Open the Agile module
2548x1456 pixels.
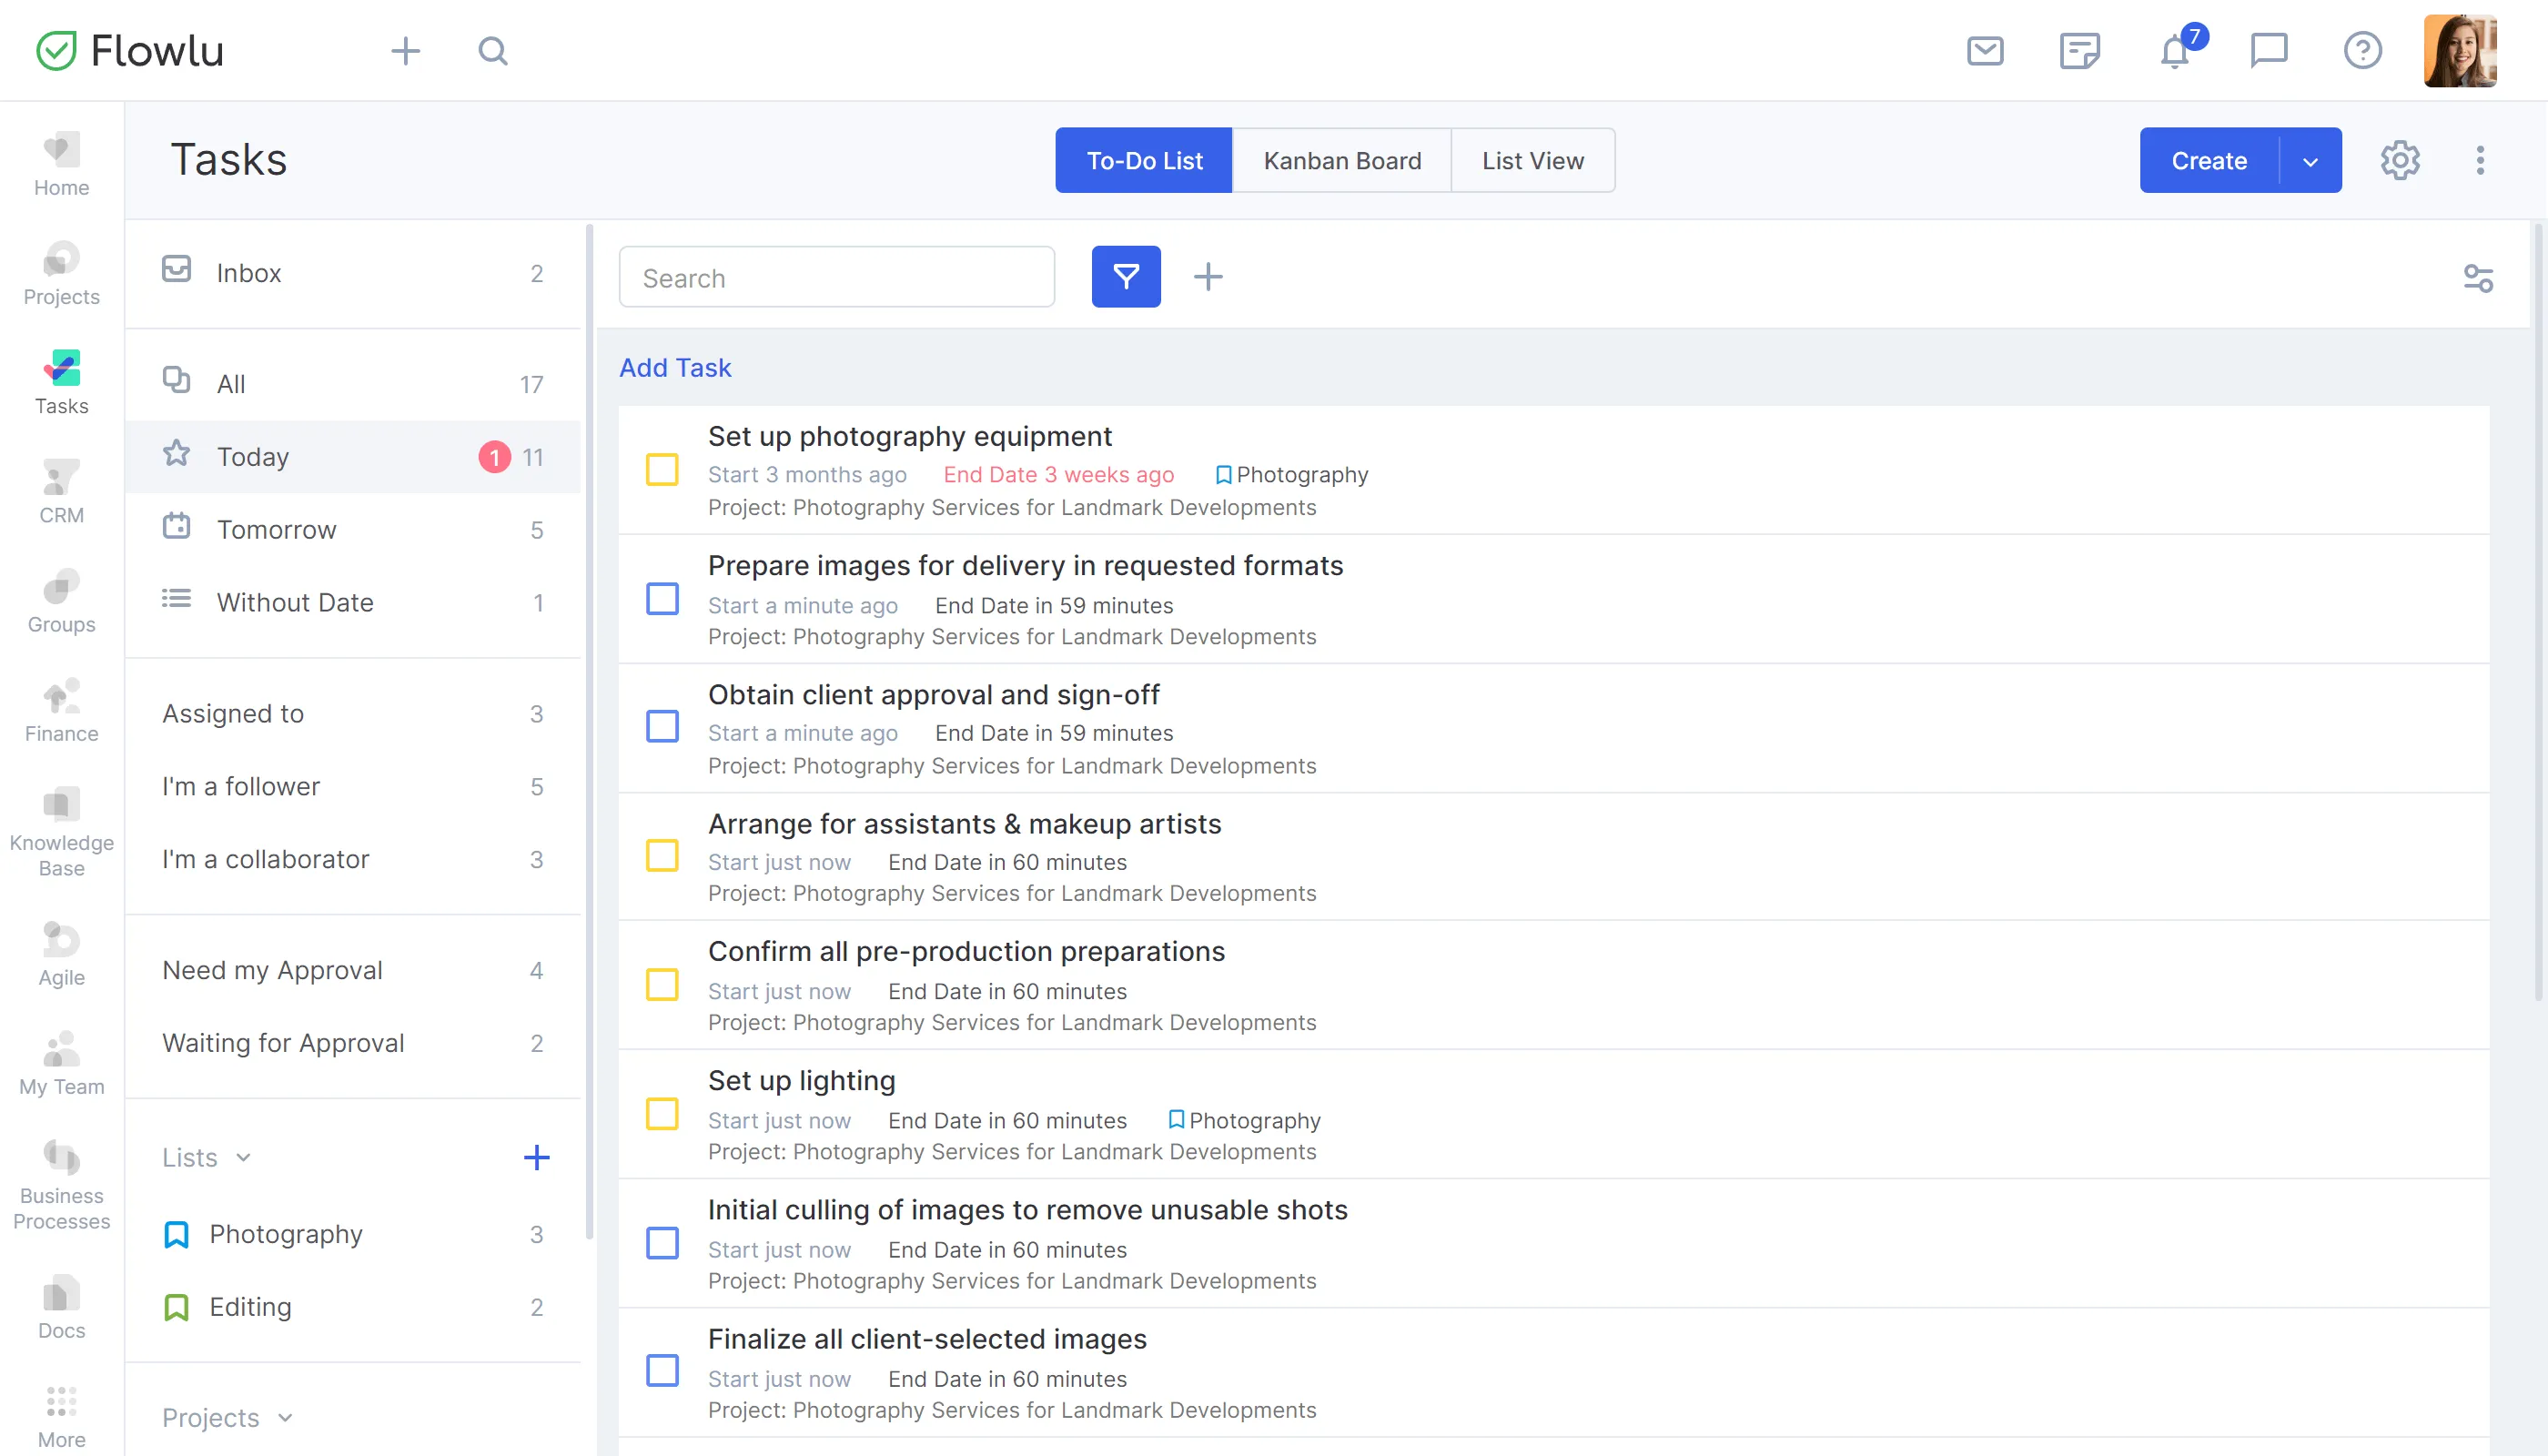(61, 955)
